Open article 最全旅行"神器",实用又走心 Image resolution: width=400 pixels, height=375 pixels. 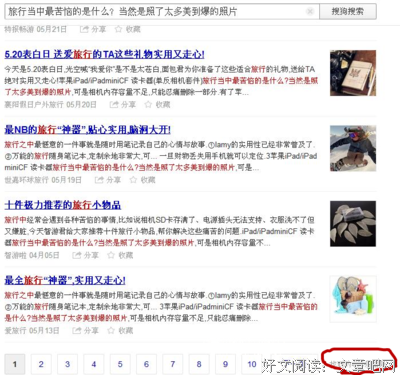tap(65, 280)
